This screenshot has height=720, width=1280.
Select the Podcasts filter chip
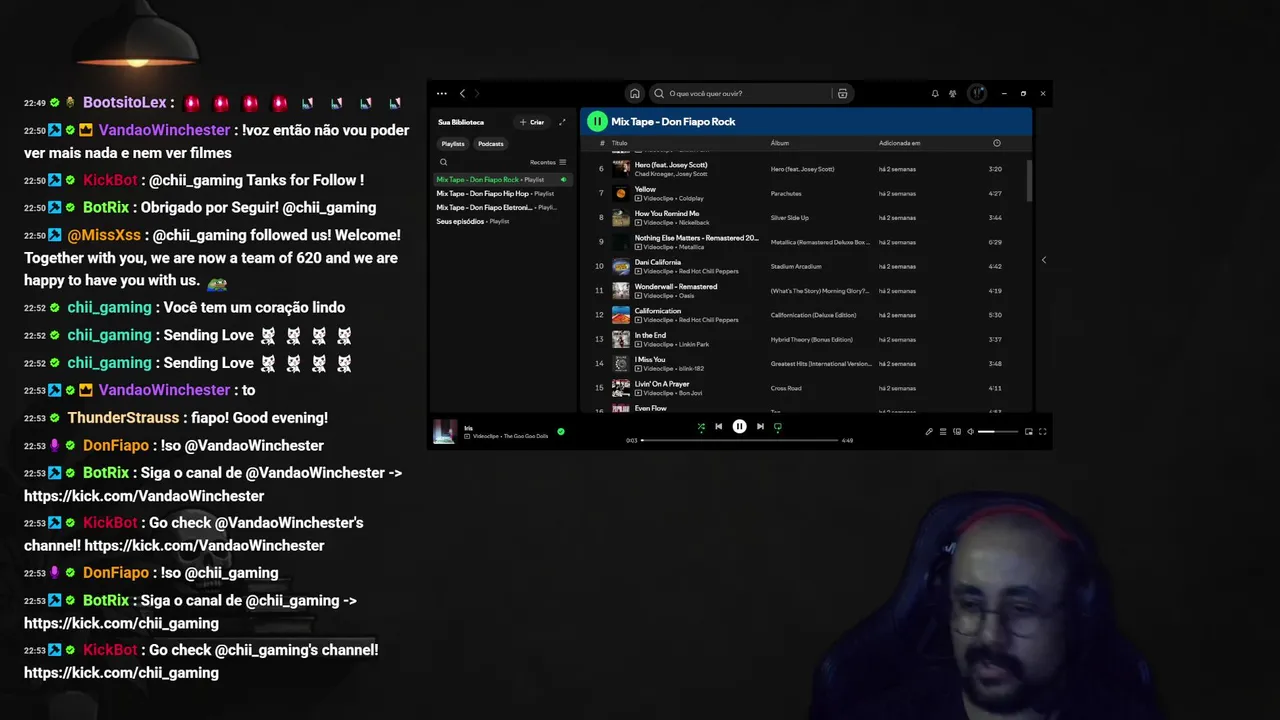click(491, 144)
